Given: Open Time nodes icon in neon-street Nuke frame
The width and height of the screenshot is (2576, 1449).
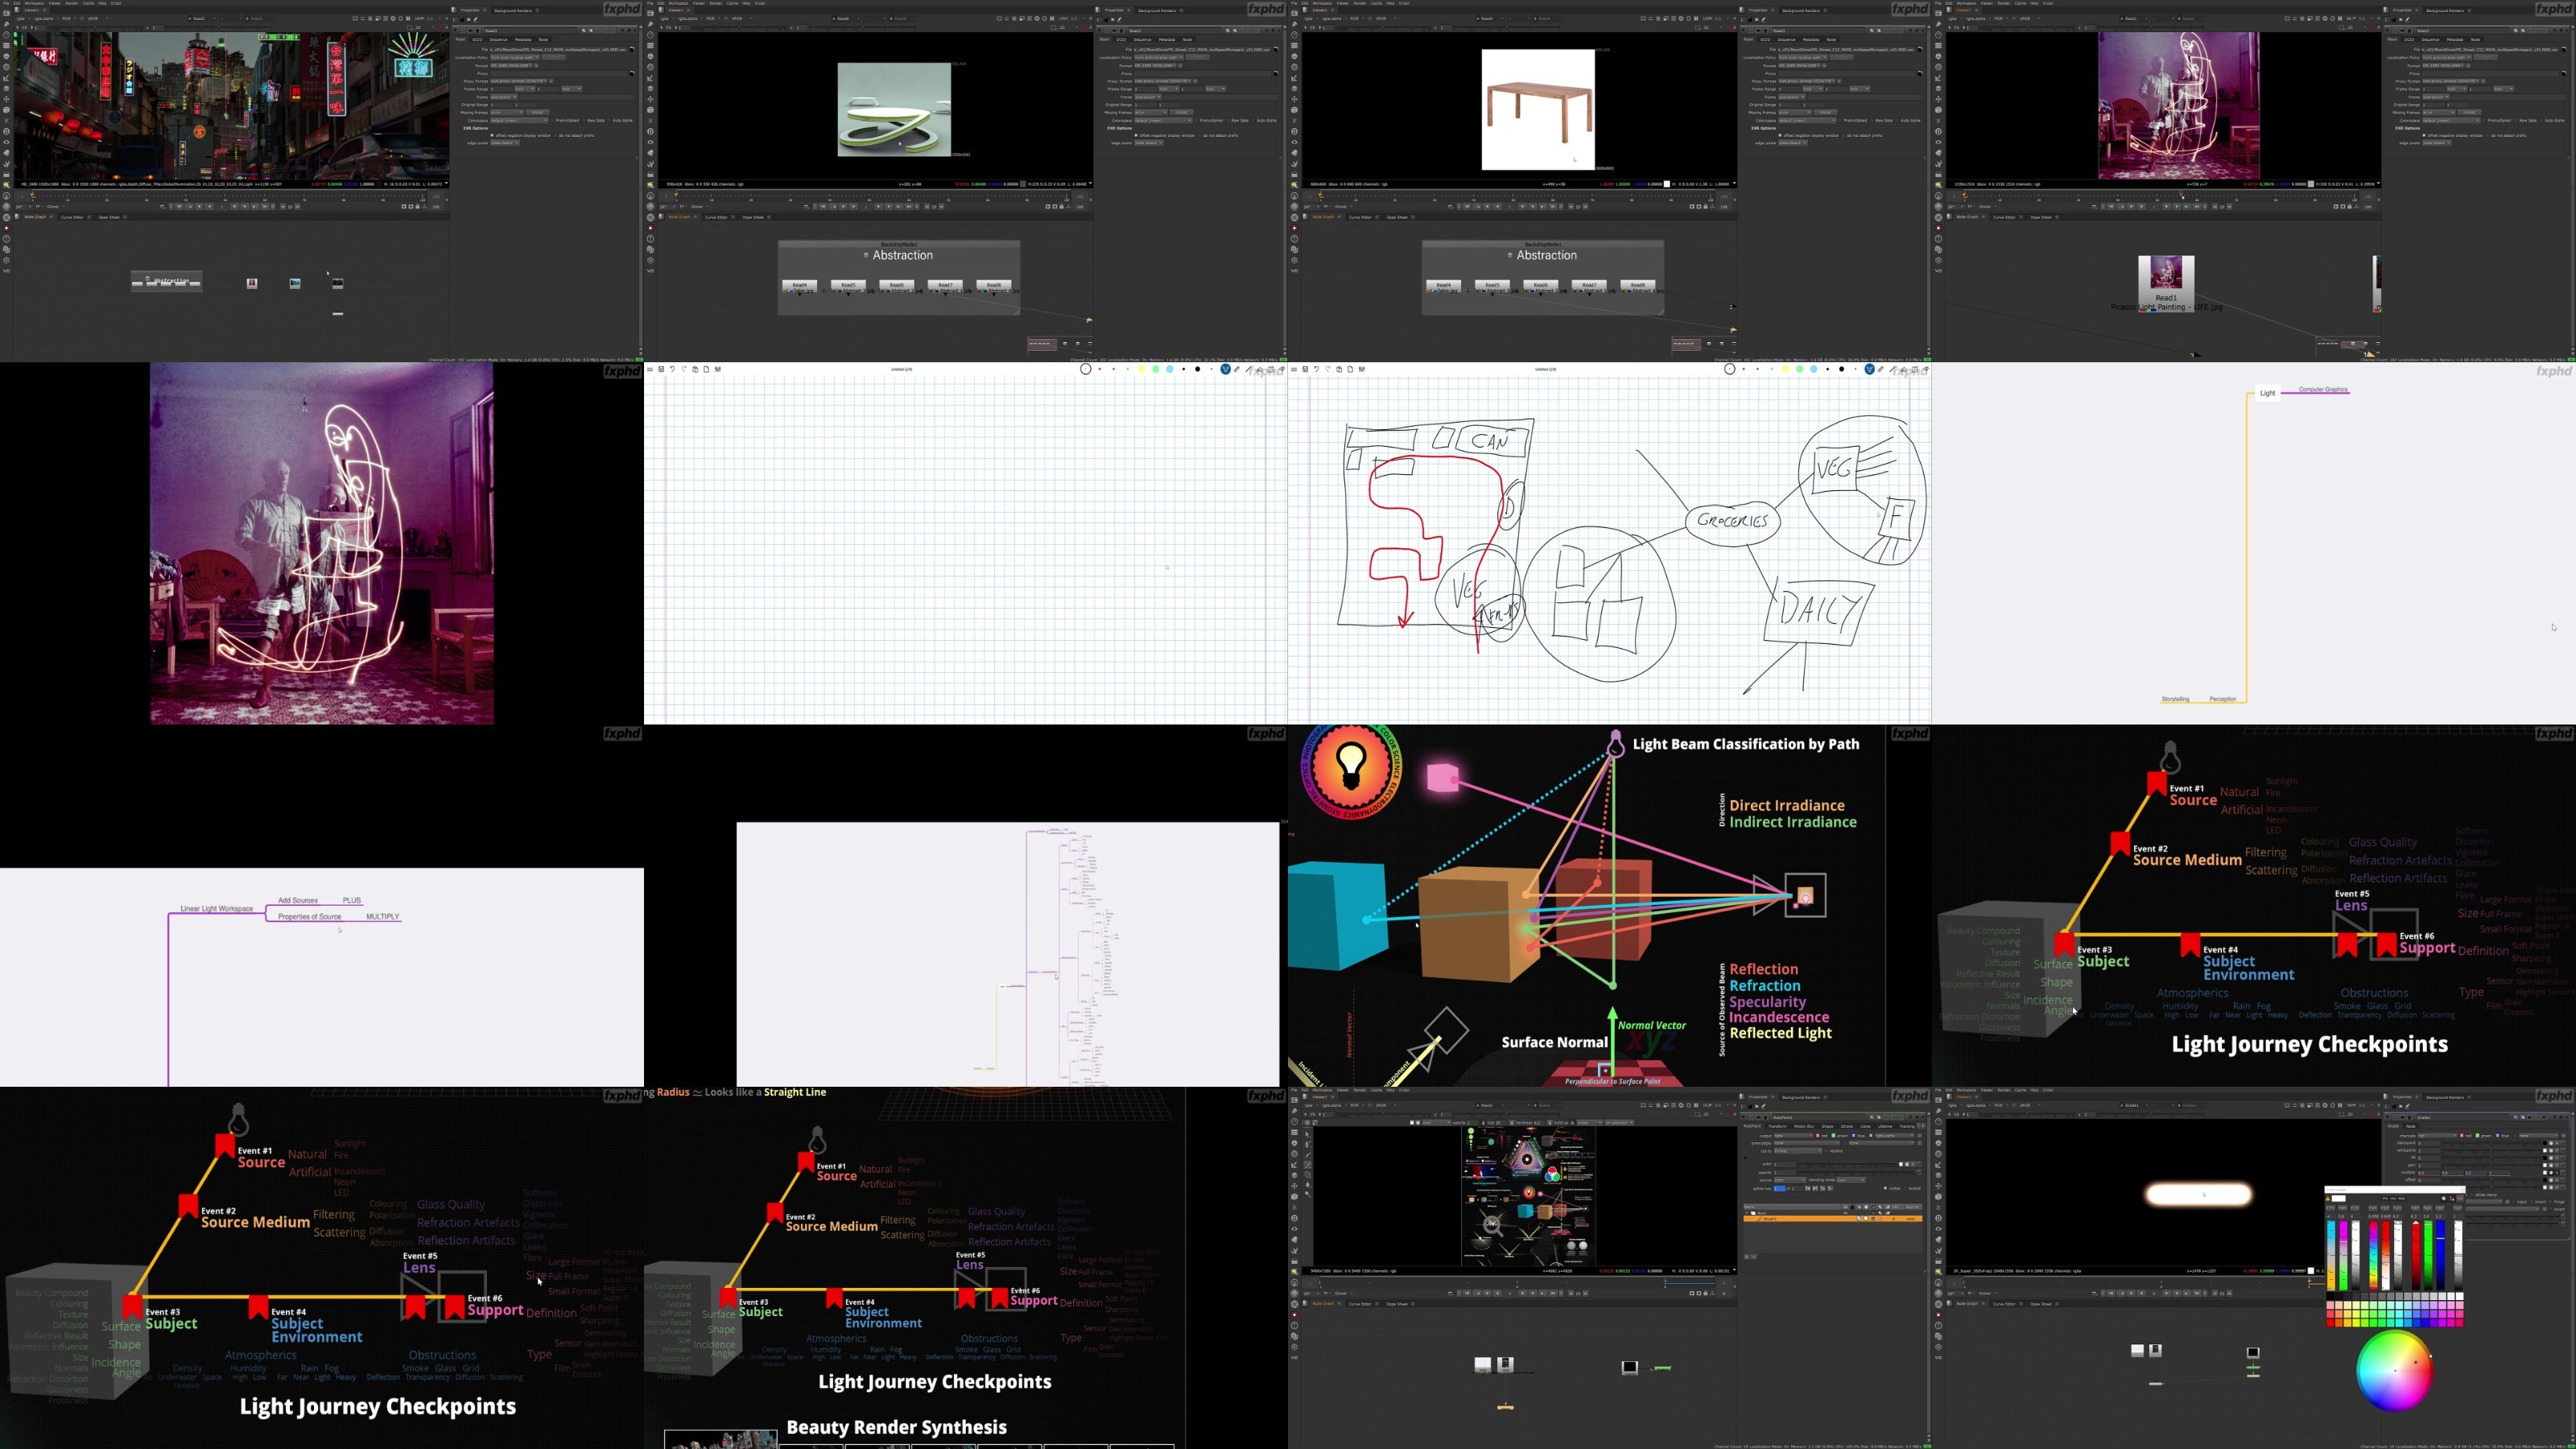Looking at the screenshot, I should tap(6, 35).
